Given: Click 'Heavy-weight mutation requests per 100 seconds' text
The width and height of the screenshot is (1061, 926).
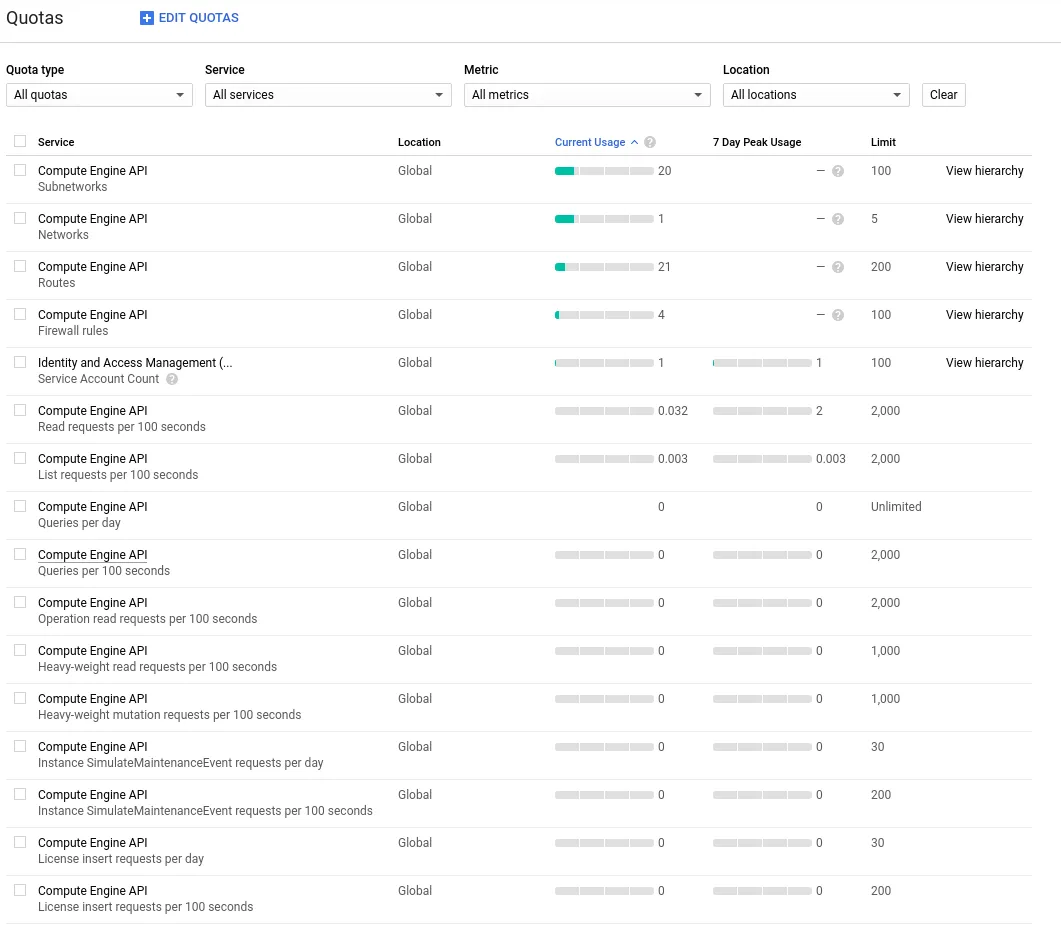Looking at the screenshot, I should 170,715.
